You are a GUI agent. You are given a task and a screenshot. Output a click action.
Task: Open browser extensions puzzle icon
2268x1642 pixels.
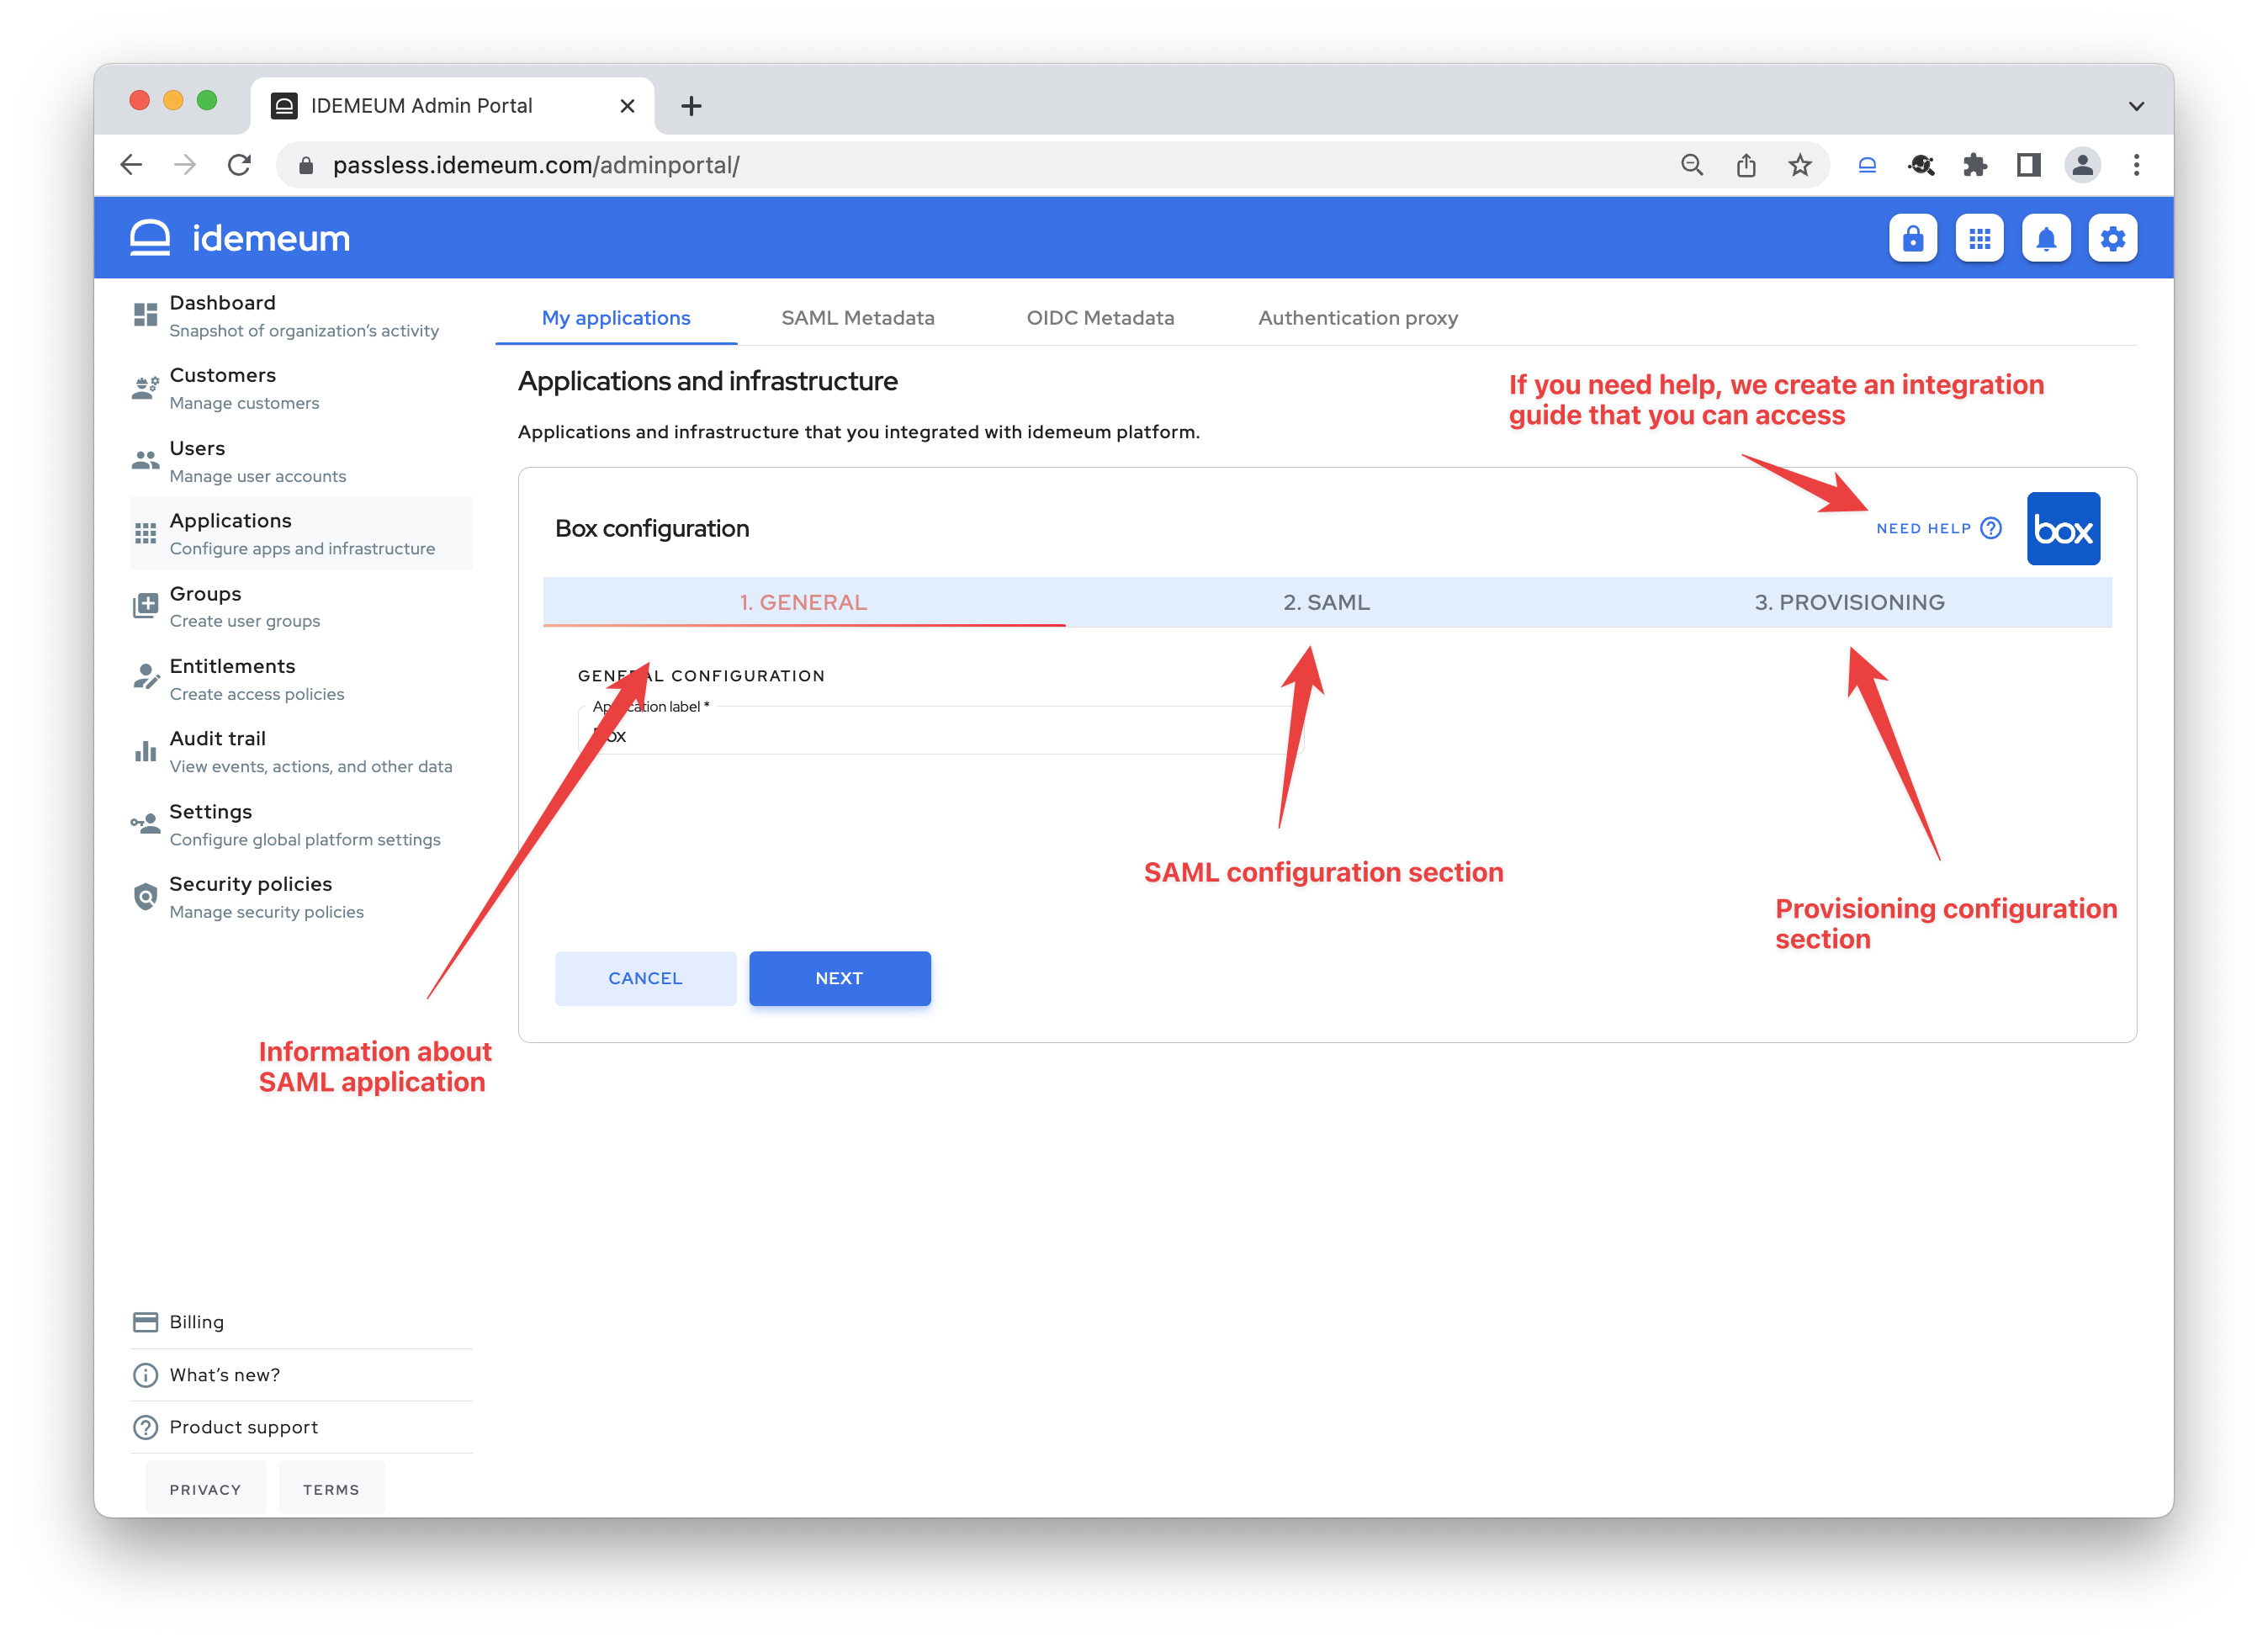click(1974, 165)
